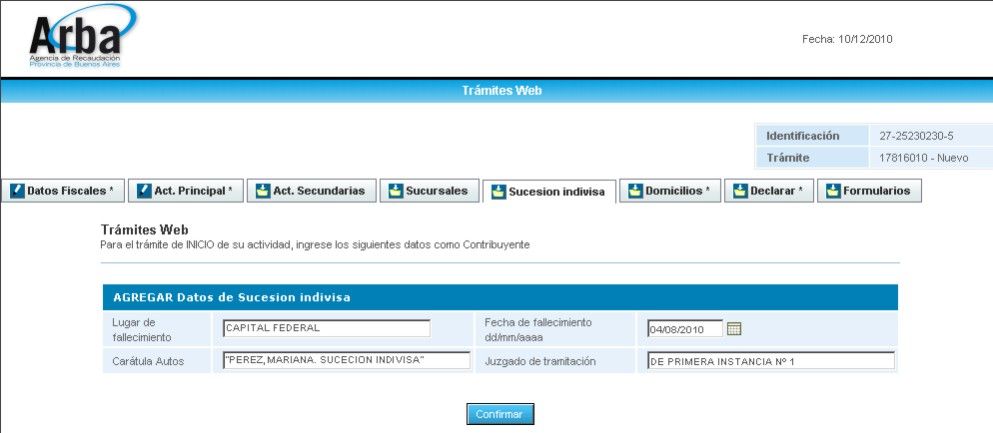Viewport: 993px width, 433px height.
Task: Click the 'Para el trámite de INICIO' instruction text
Action: tap(315, 244)
